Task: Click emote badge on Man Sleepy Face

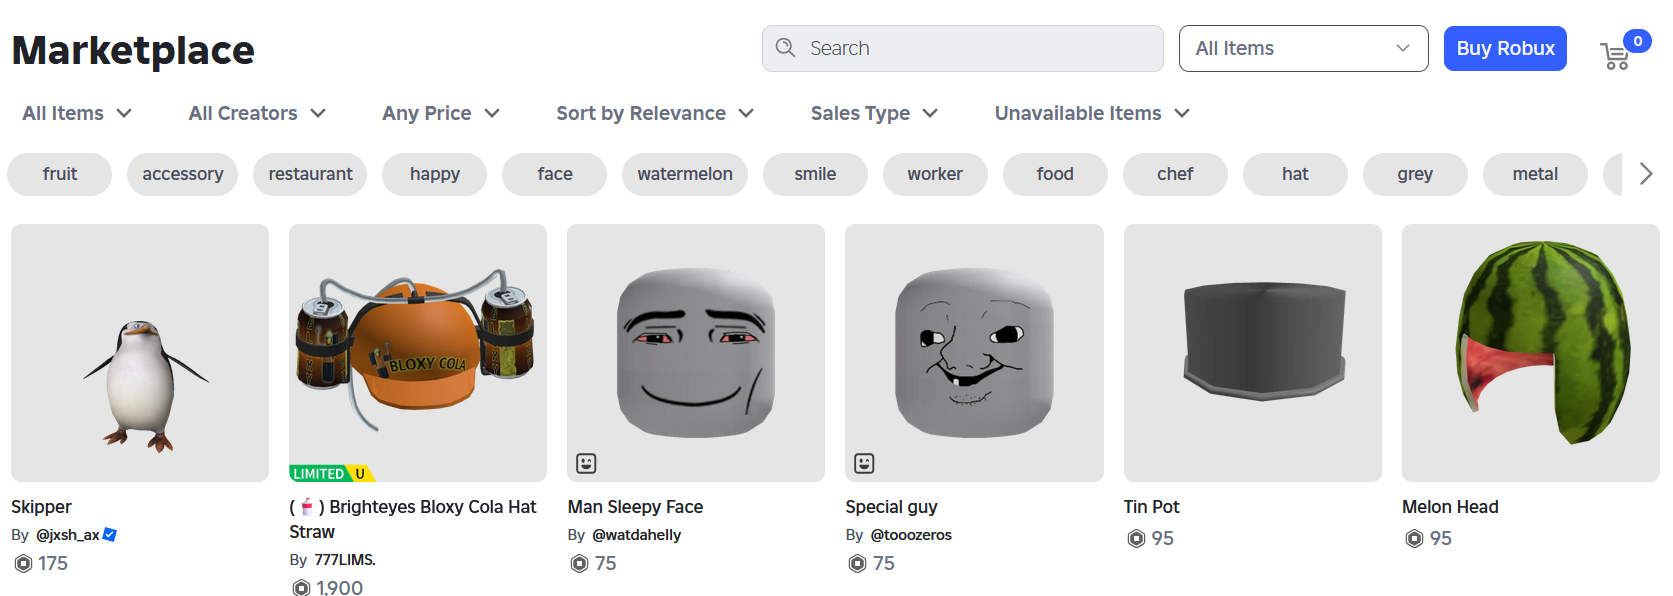Action: 586,463
